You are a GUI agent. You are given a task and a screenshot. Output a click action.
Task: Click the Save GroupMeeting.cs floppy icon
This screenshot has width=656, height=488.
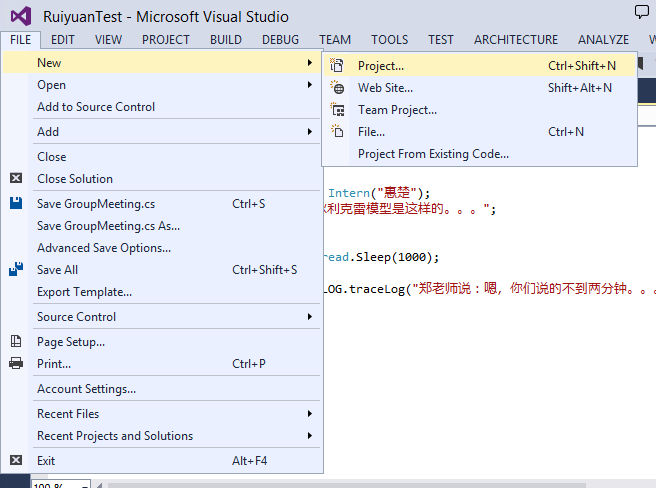tap(16, 204)
